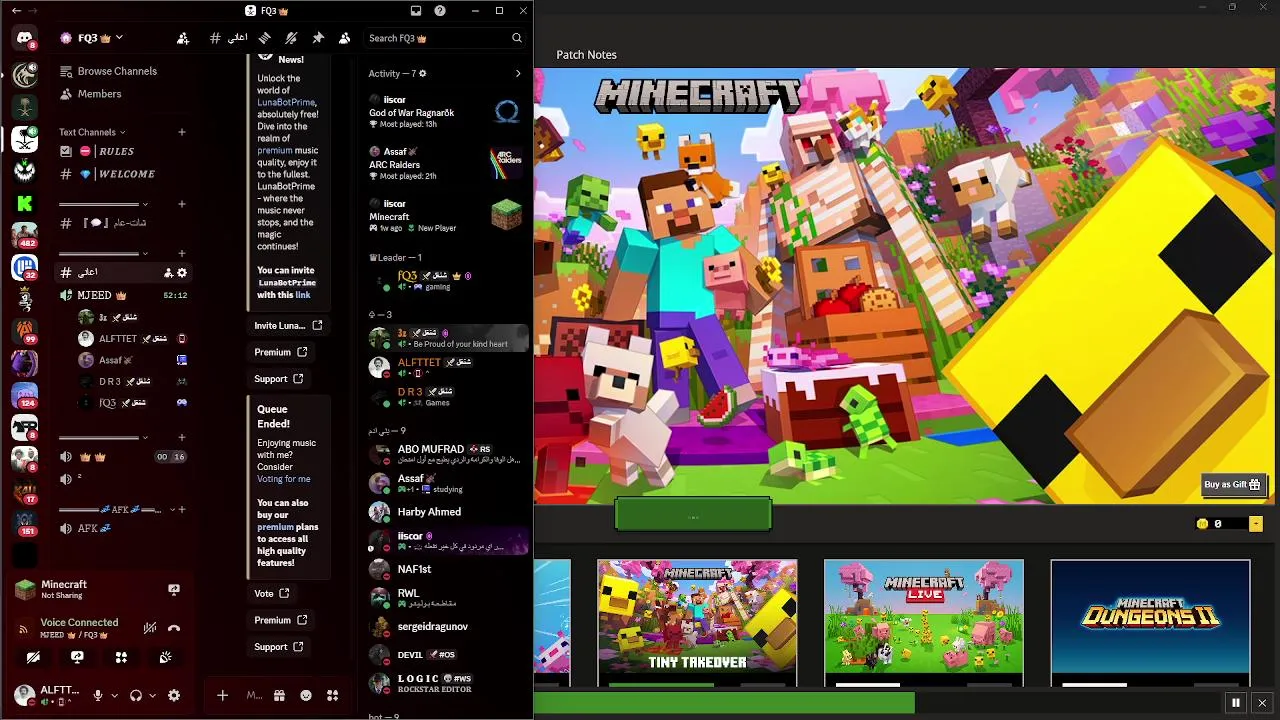This screenshot has height=720, width=1280.
Task: Click green play button in launcher
Action: [693, 515]
